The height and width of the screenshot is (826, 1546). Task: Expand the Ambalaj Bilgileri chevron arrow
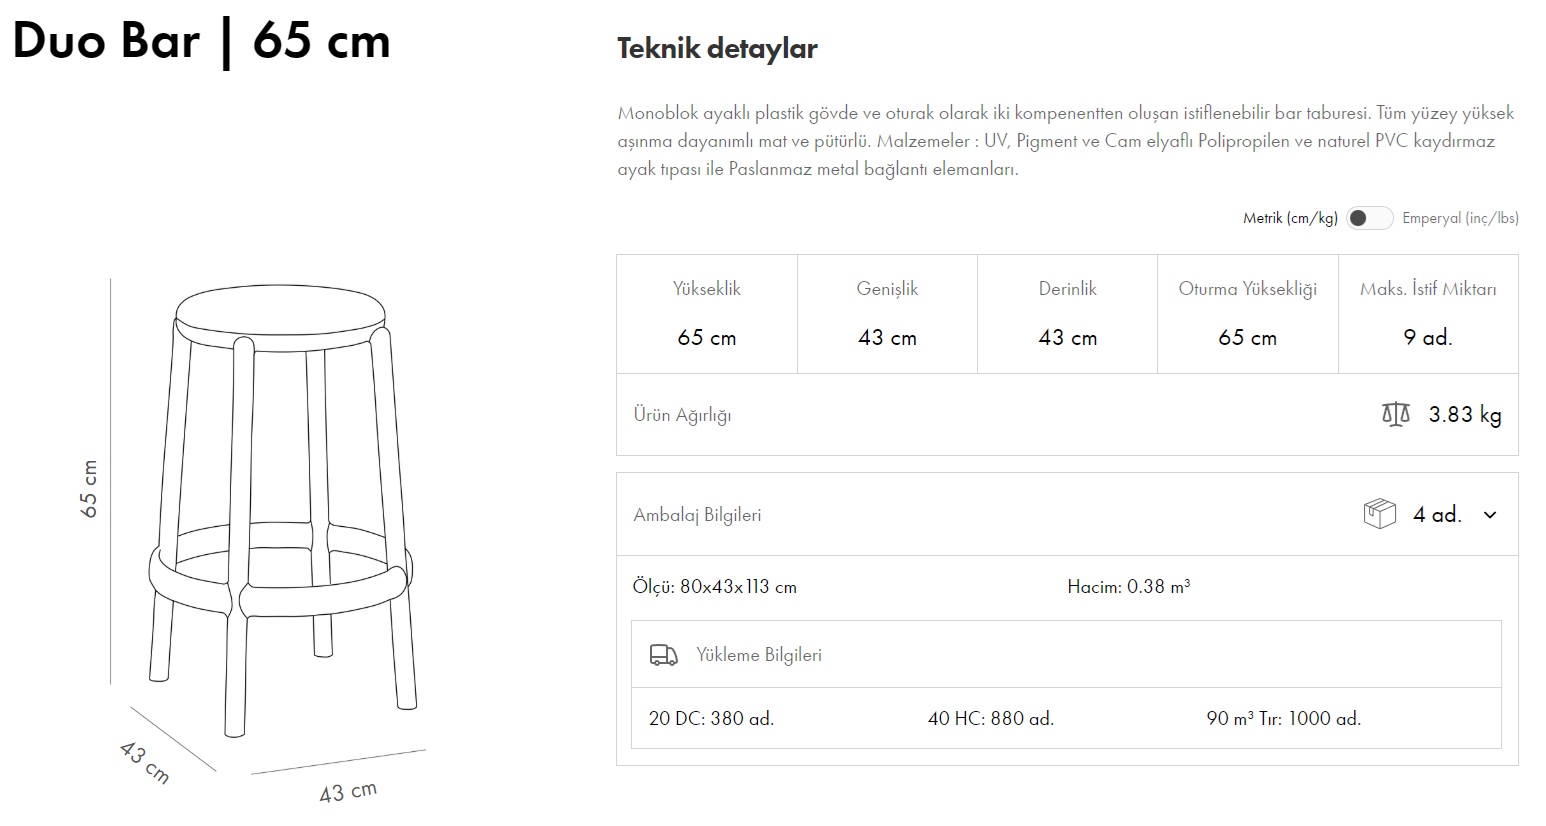1490,515
